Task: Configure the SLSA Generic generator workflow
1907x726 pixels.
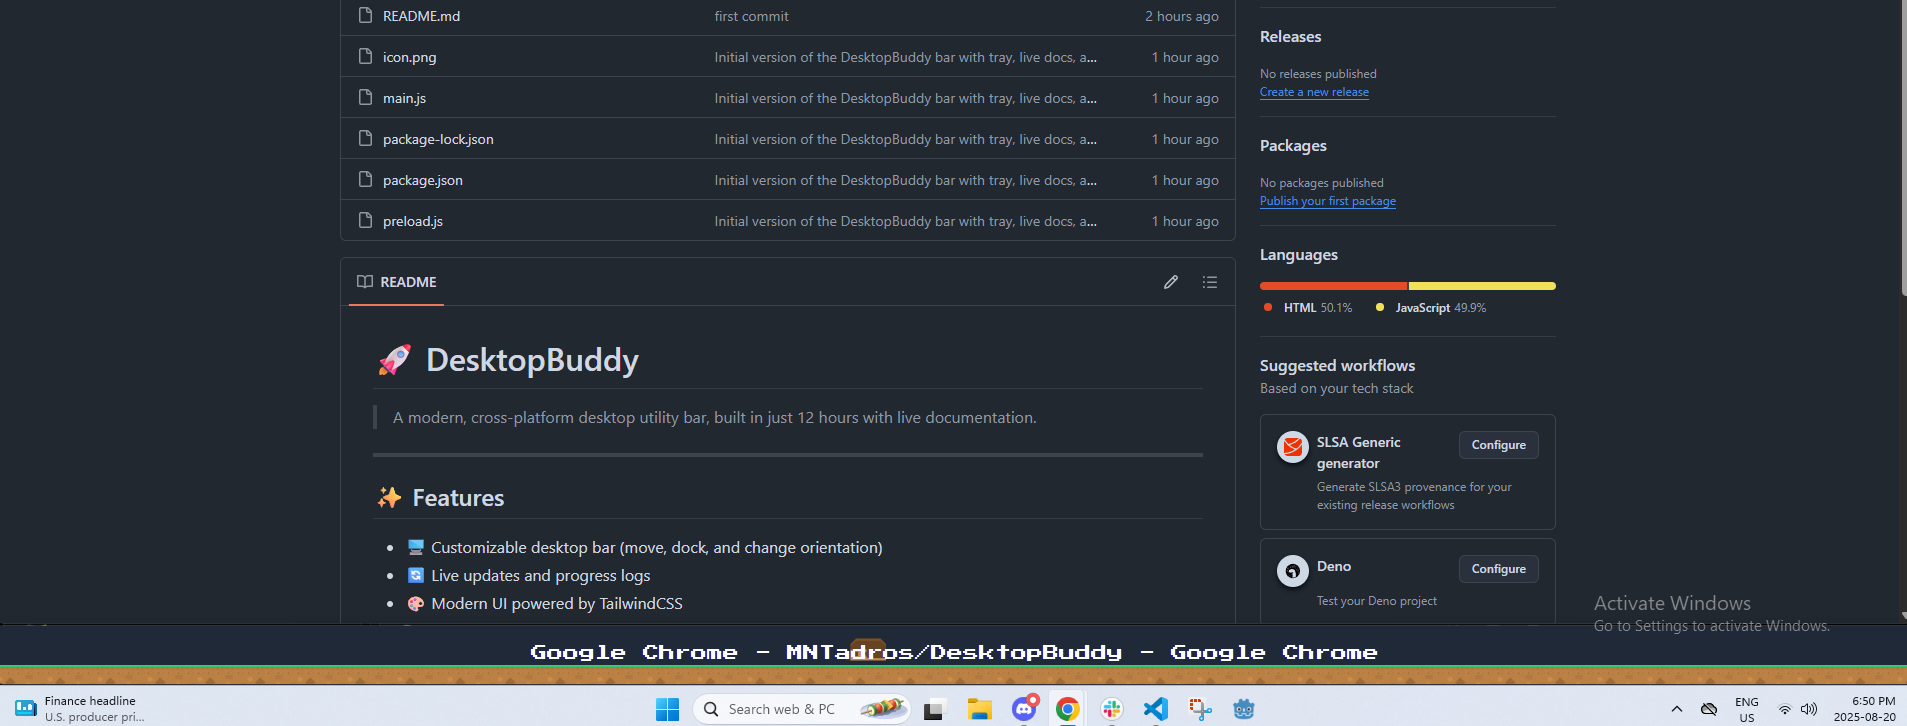Action: click(x=1498, y=445)
